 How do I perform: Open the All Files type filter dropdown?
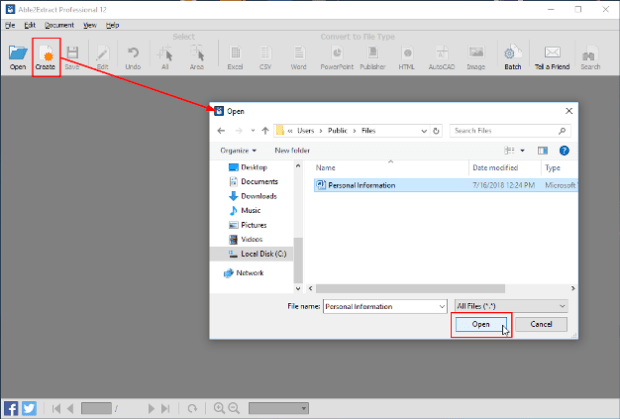(x=511, y=306)
